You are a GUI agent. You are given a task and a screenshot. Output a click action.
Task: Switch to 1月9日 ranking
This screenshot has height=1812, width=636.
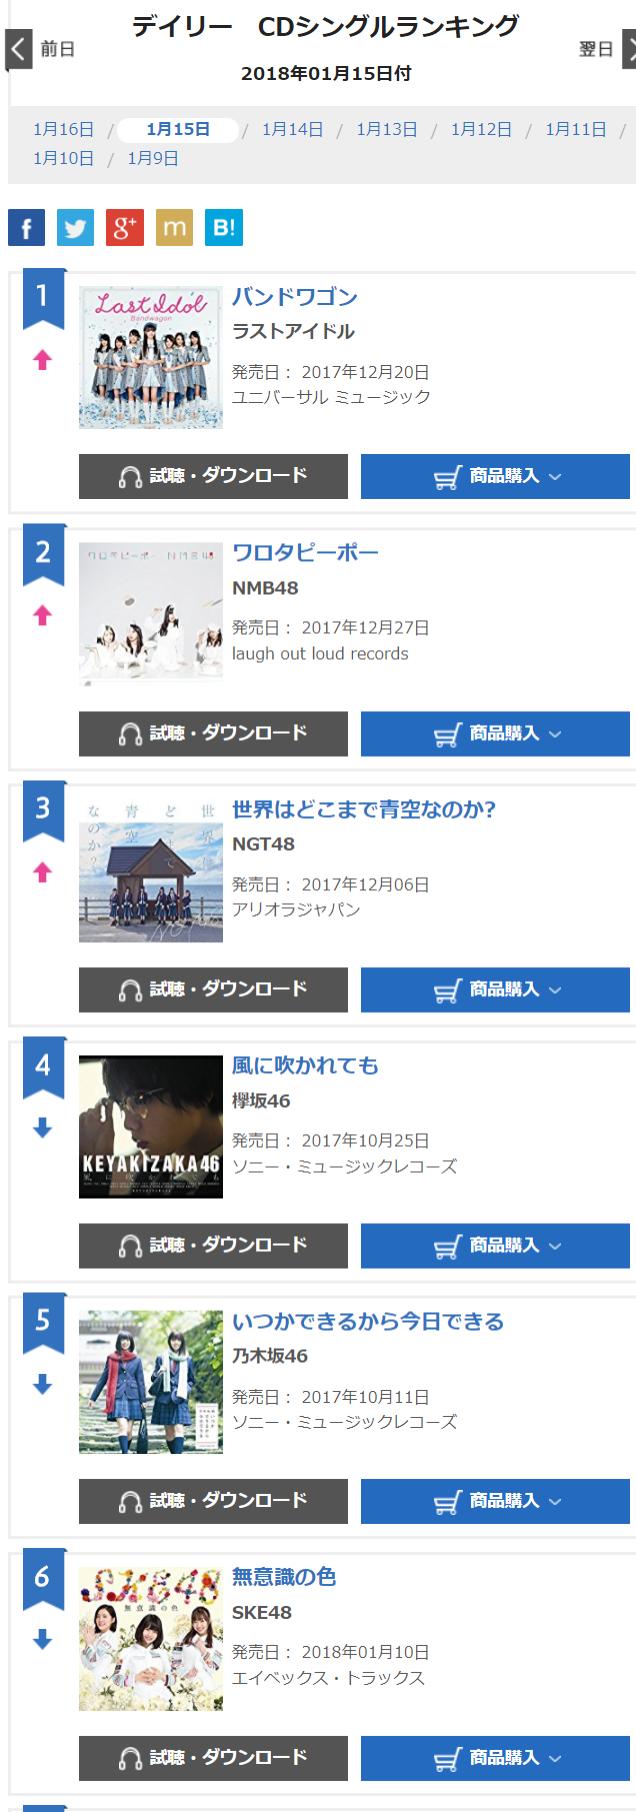tap(153, 159)
